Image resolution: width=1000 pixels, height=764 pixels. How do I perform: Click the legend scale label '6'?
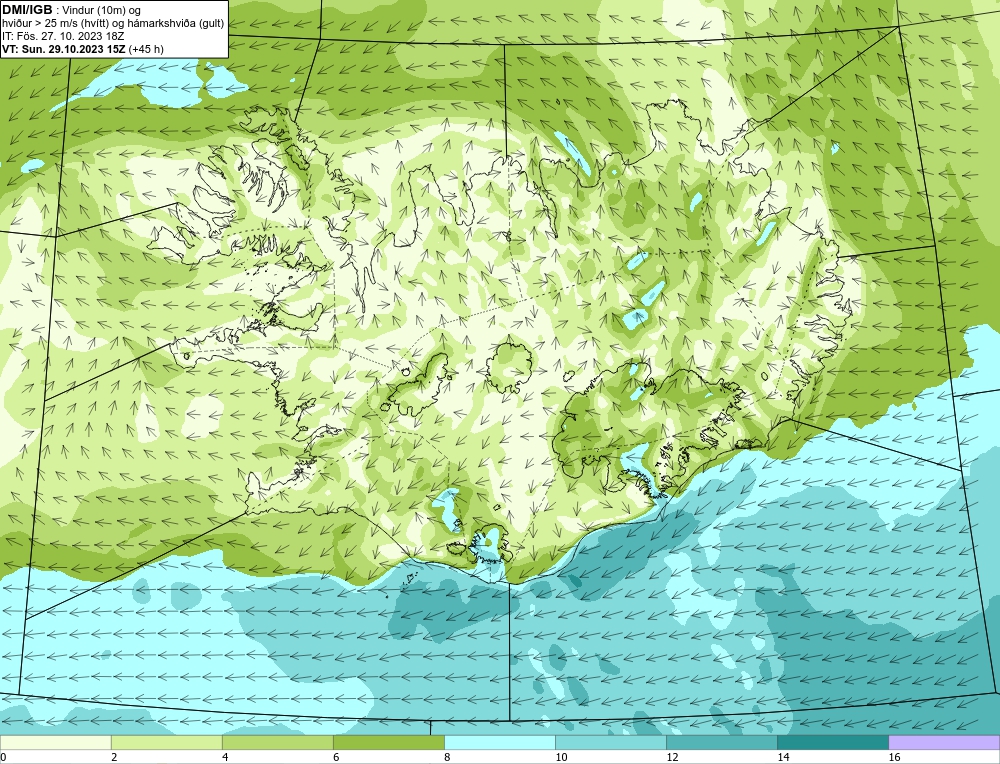coord(336,758)
